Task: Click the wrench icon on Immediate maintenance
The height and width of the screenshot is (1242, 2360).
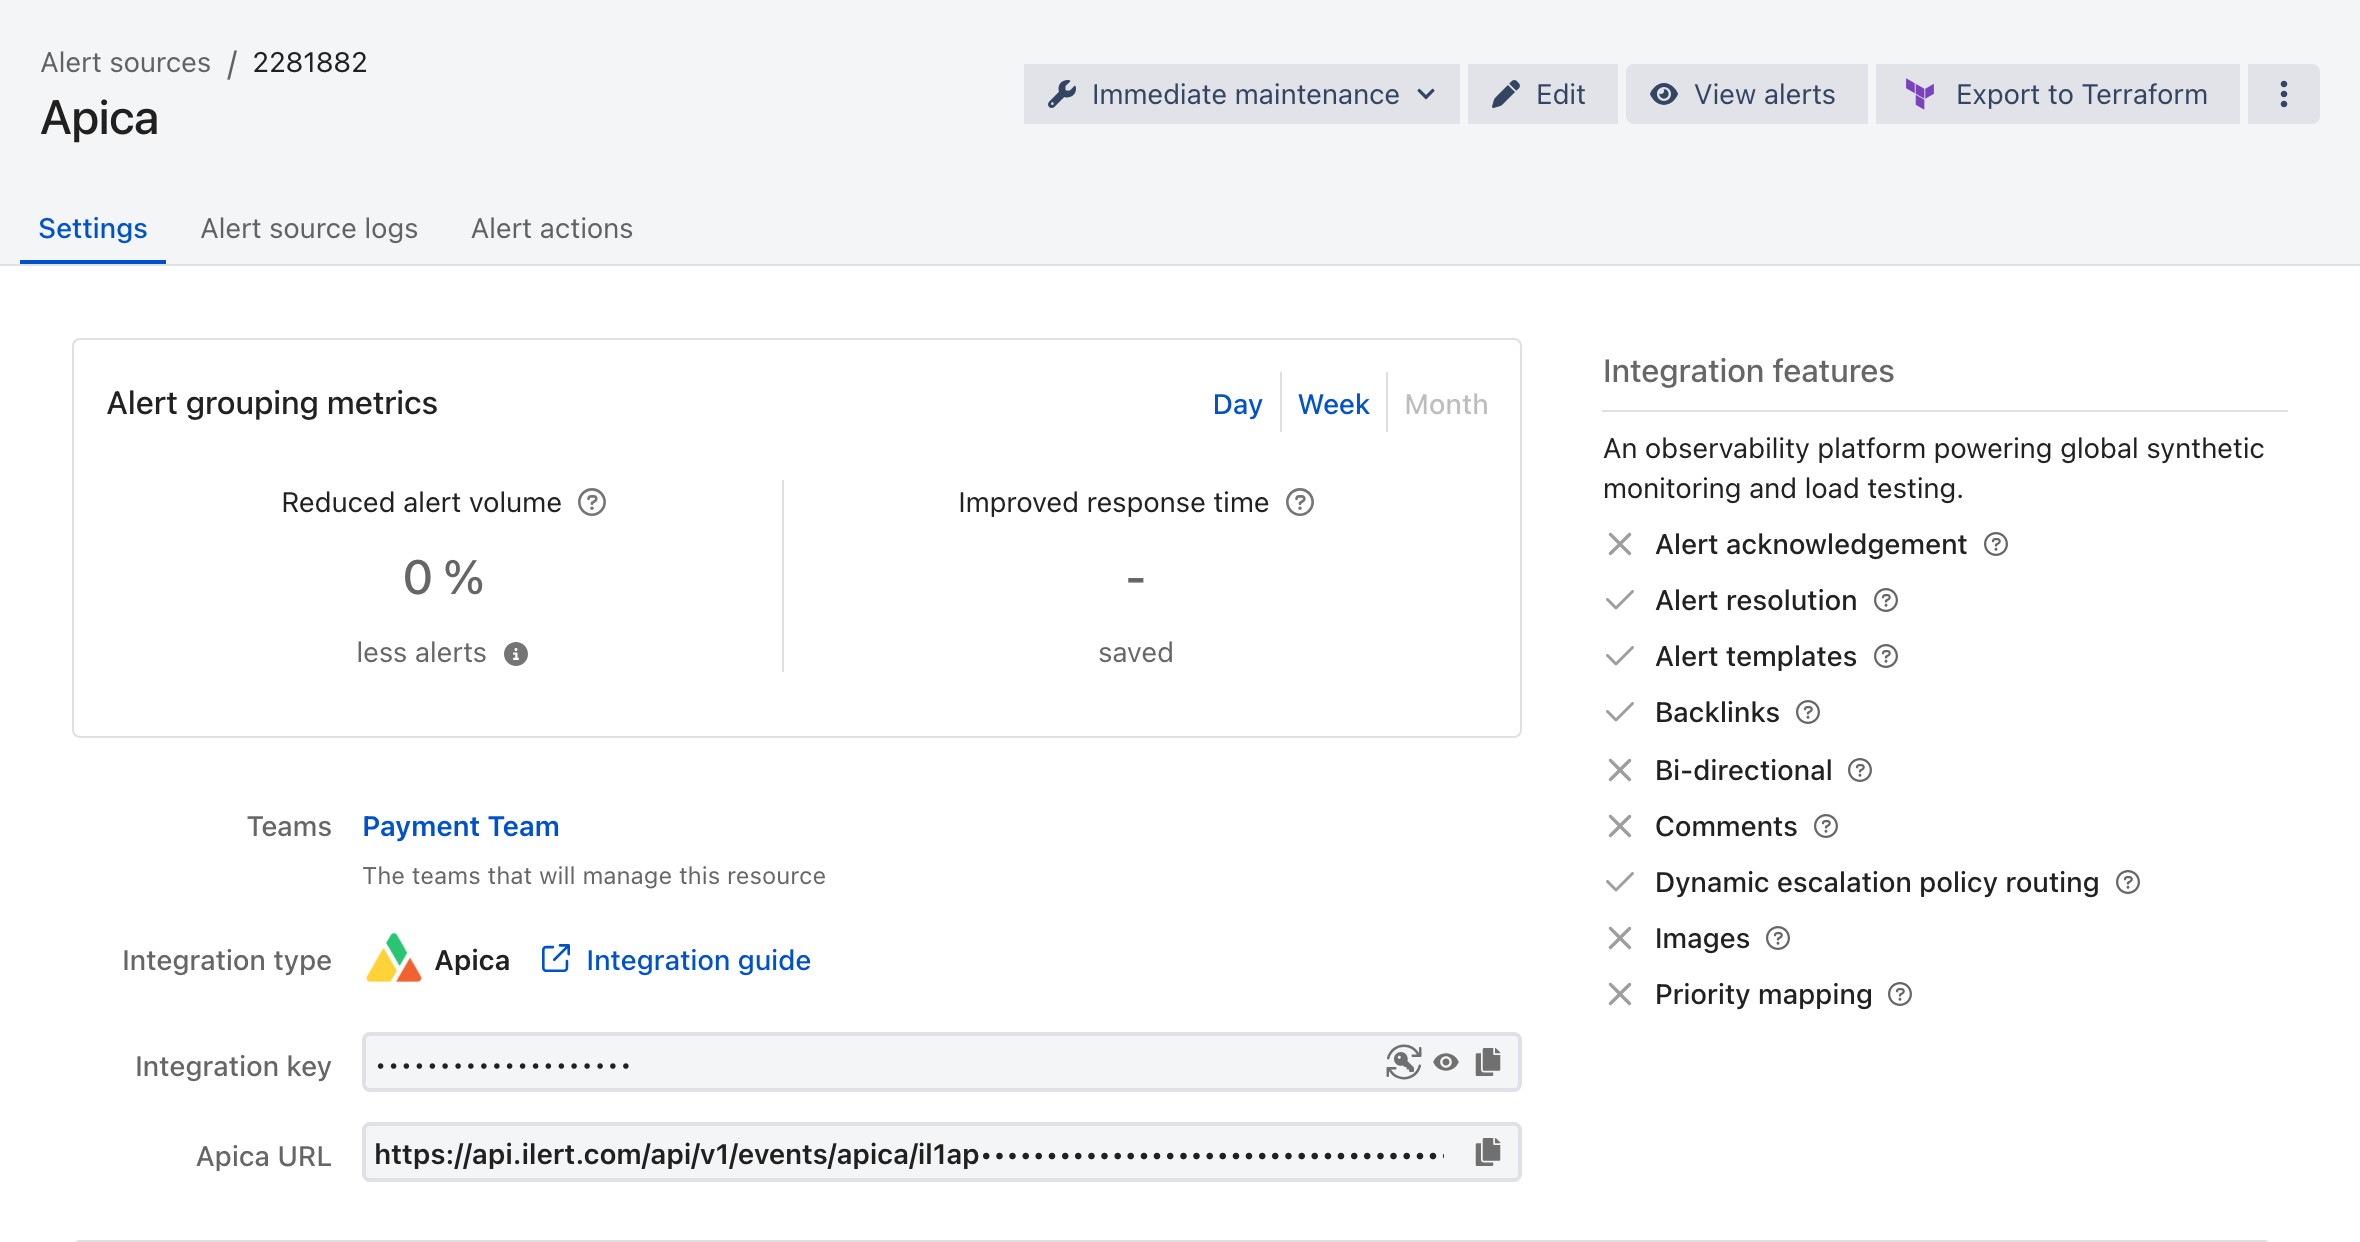Action: coord(1062,94)
